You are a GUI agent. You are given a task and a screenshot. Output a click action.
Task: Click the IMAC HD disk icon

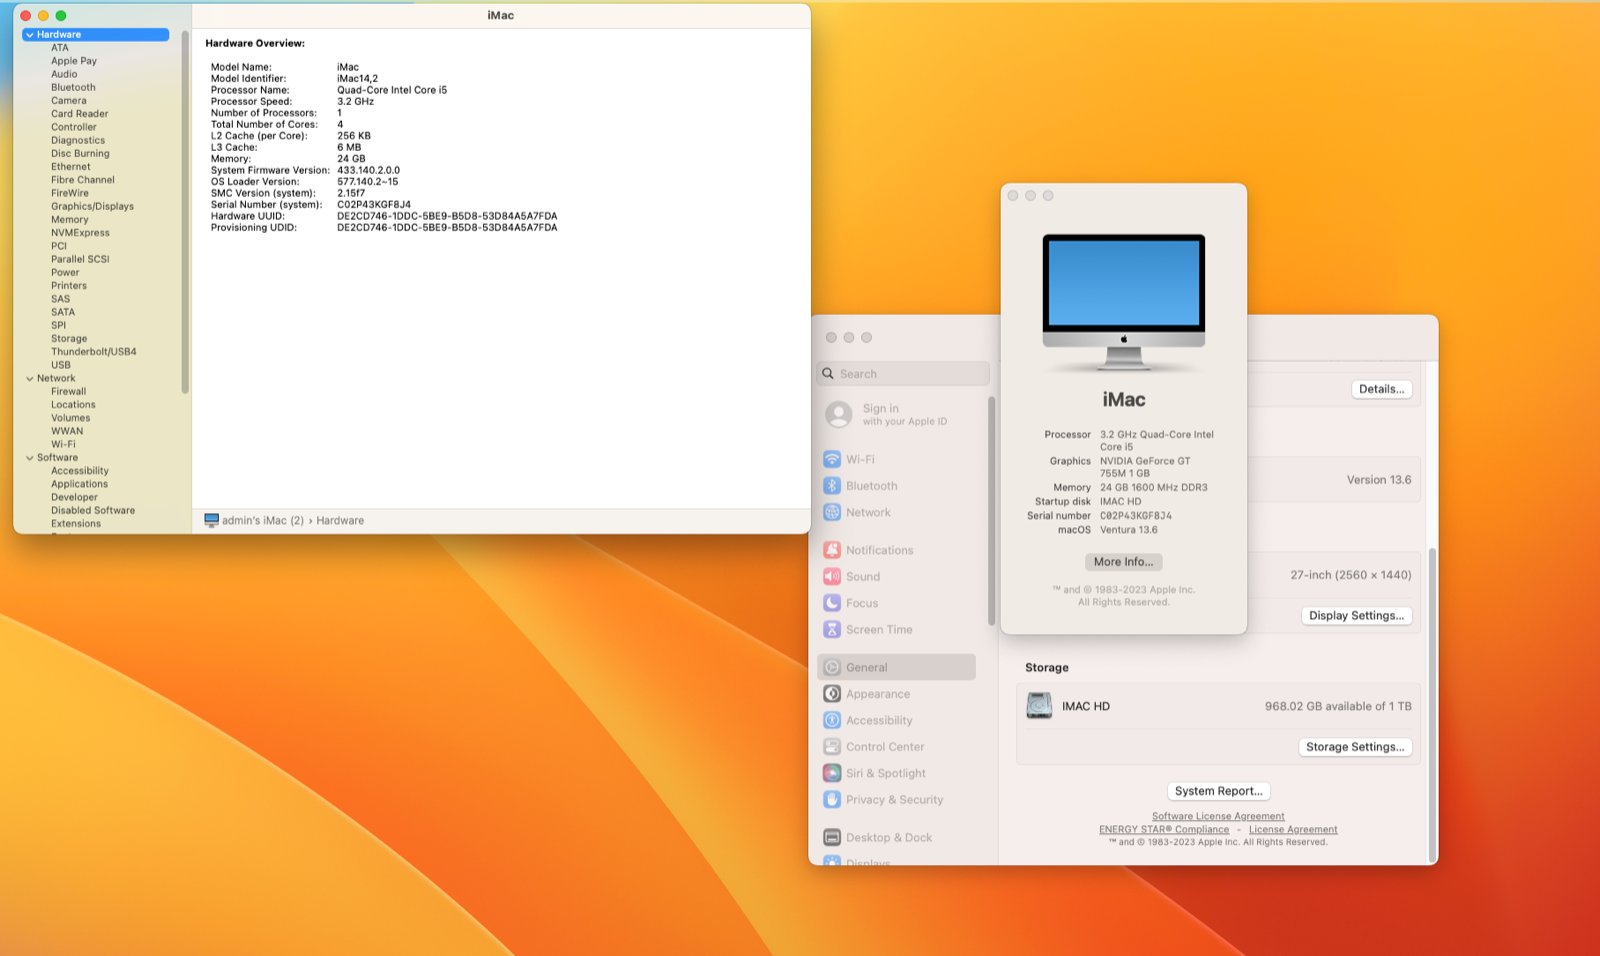(x=1039, y=706)
